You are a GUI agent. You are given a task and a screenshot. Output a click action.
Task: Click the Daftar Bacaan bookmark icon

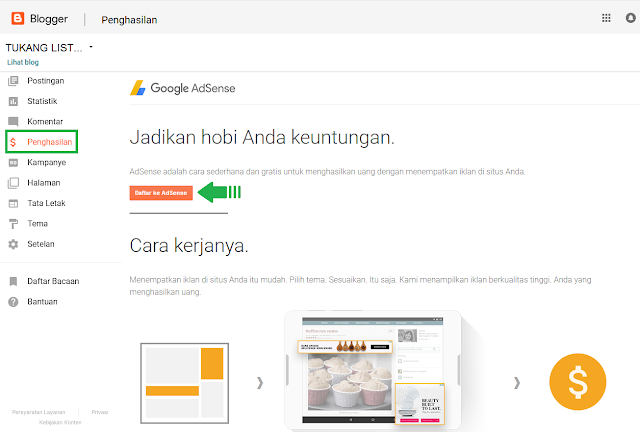[x=13, y=281]
